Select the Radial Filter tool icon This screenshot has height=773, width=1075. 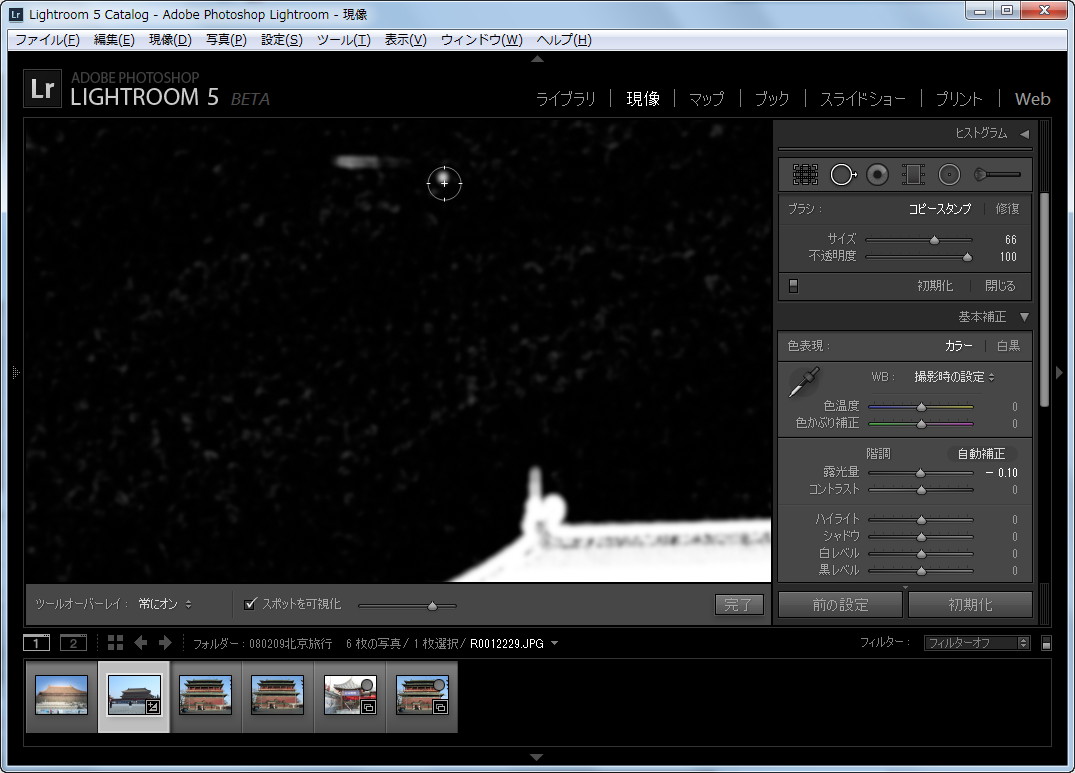(950, 175)
